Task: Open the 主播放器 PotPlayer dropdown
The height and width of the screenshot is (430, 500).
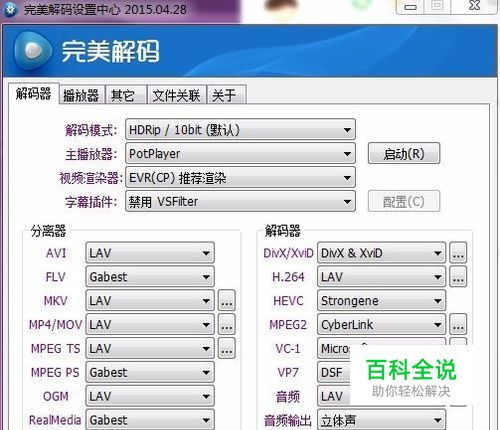Action: [x=240, y=154]
